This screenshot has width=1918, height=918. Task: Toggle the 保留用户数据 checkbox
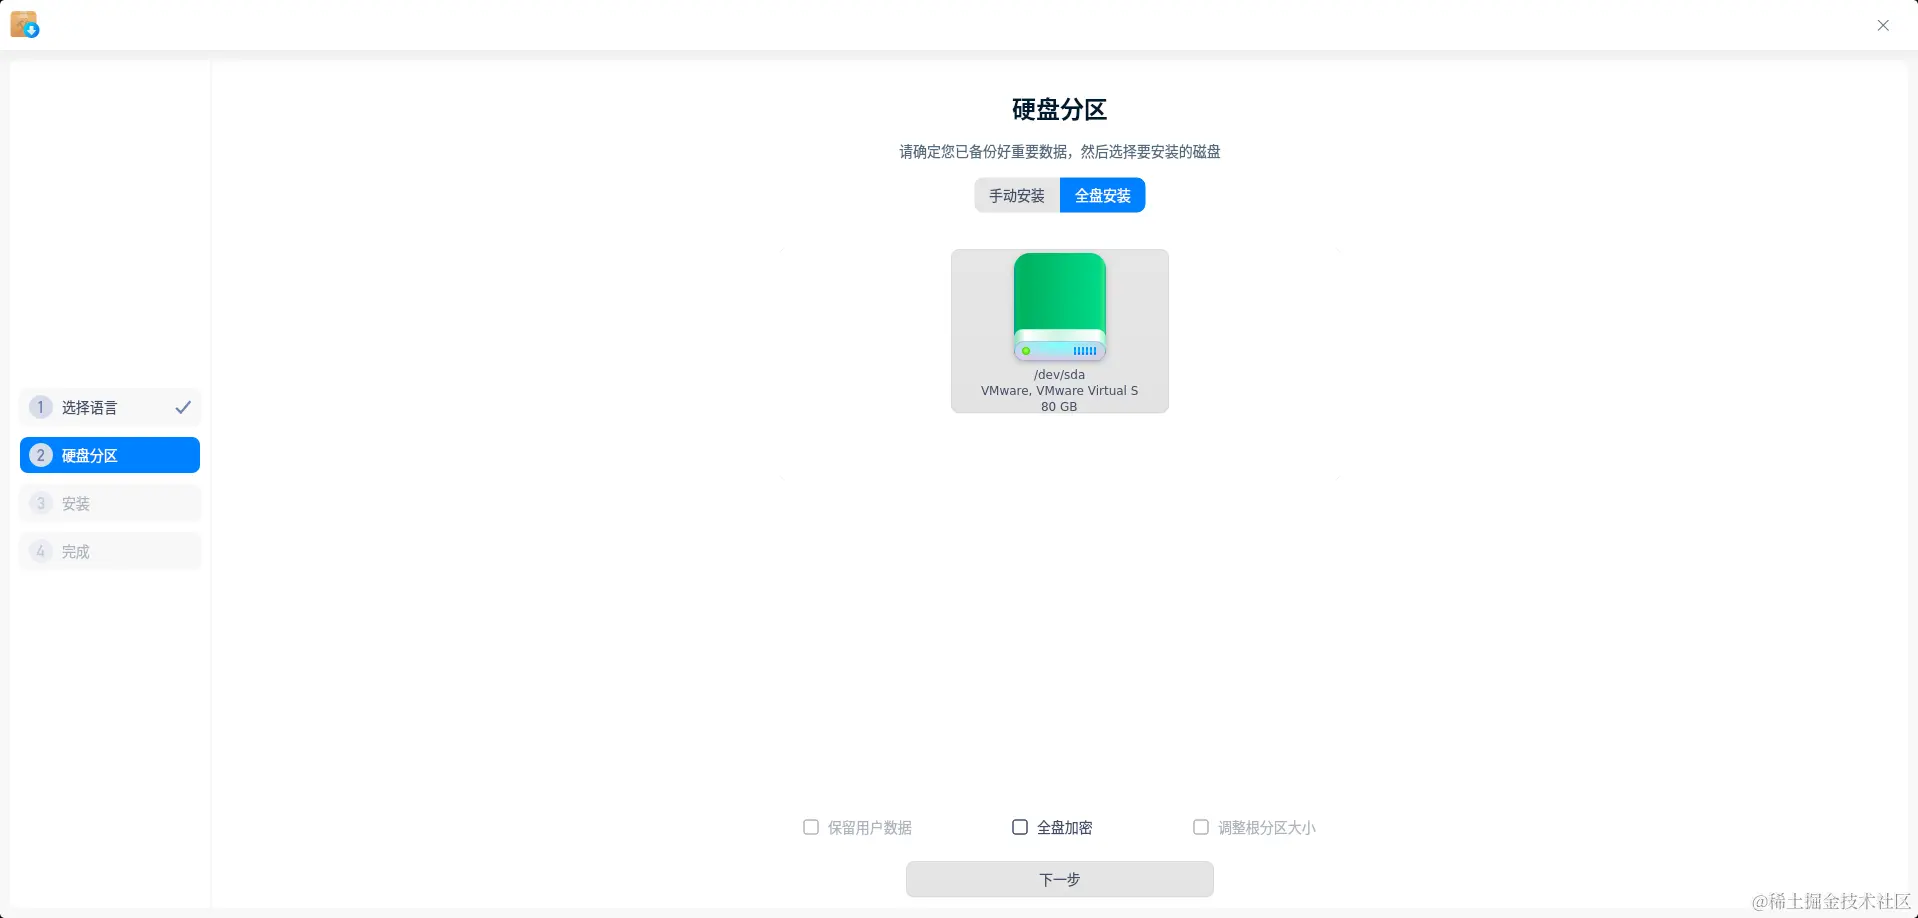(x=811, y=827)
